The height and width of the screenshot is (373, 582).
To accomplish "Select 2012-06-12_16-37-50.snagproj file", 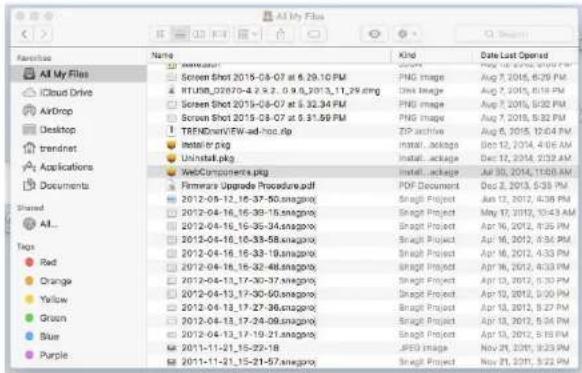I will click(362, 199).
